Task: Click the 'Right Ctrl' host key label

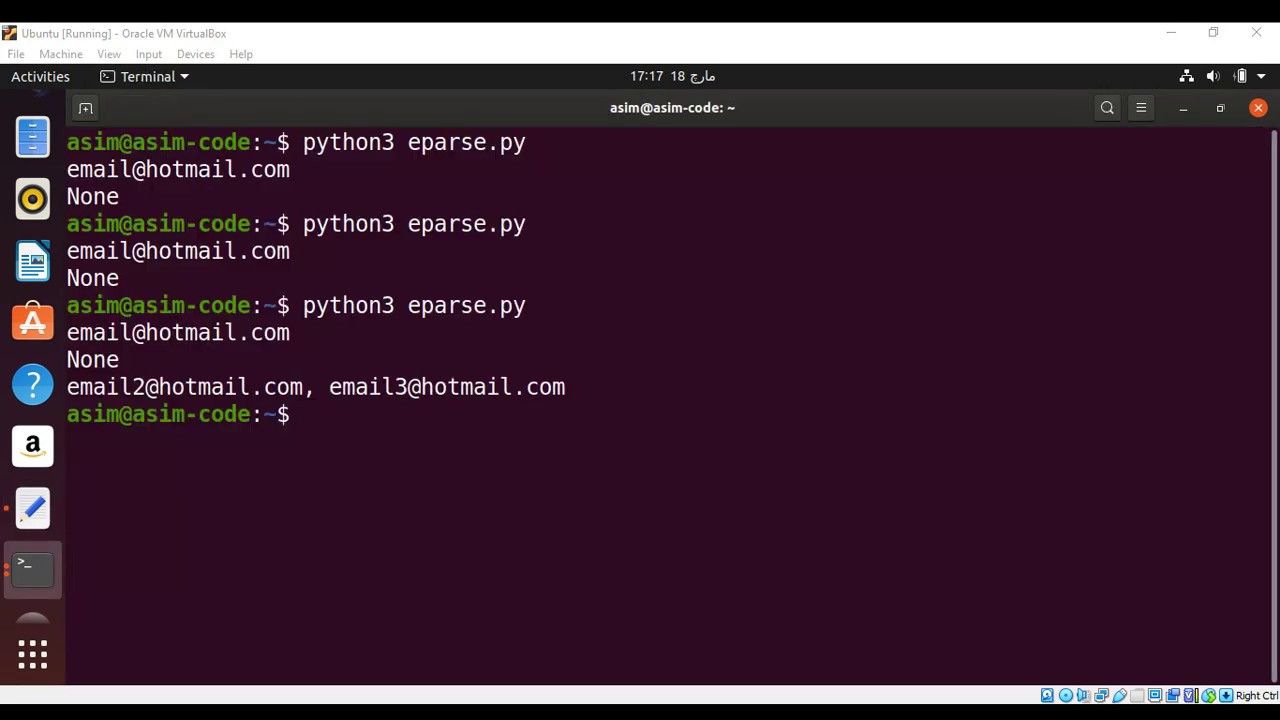Action: [1257, 696]
